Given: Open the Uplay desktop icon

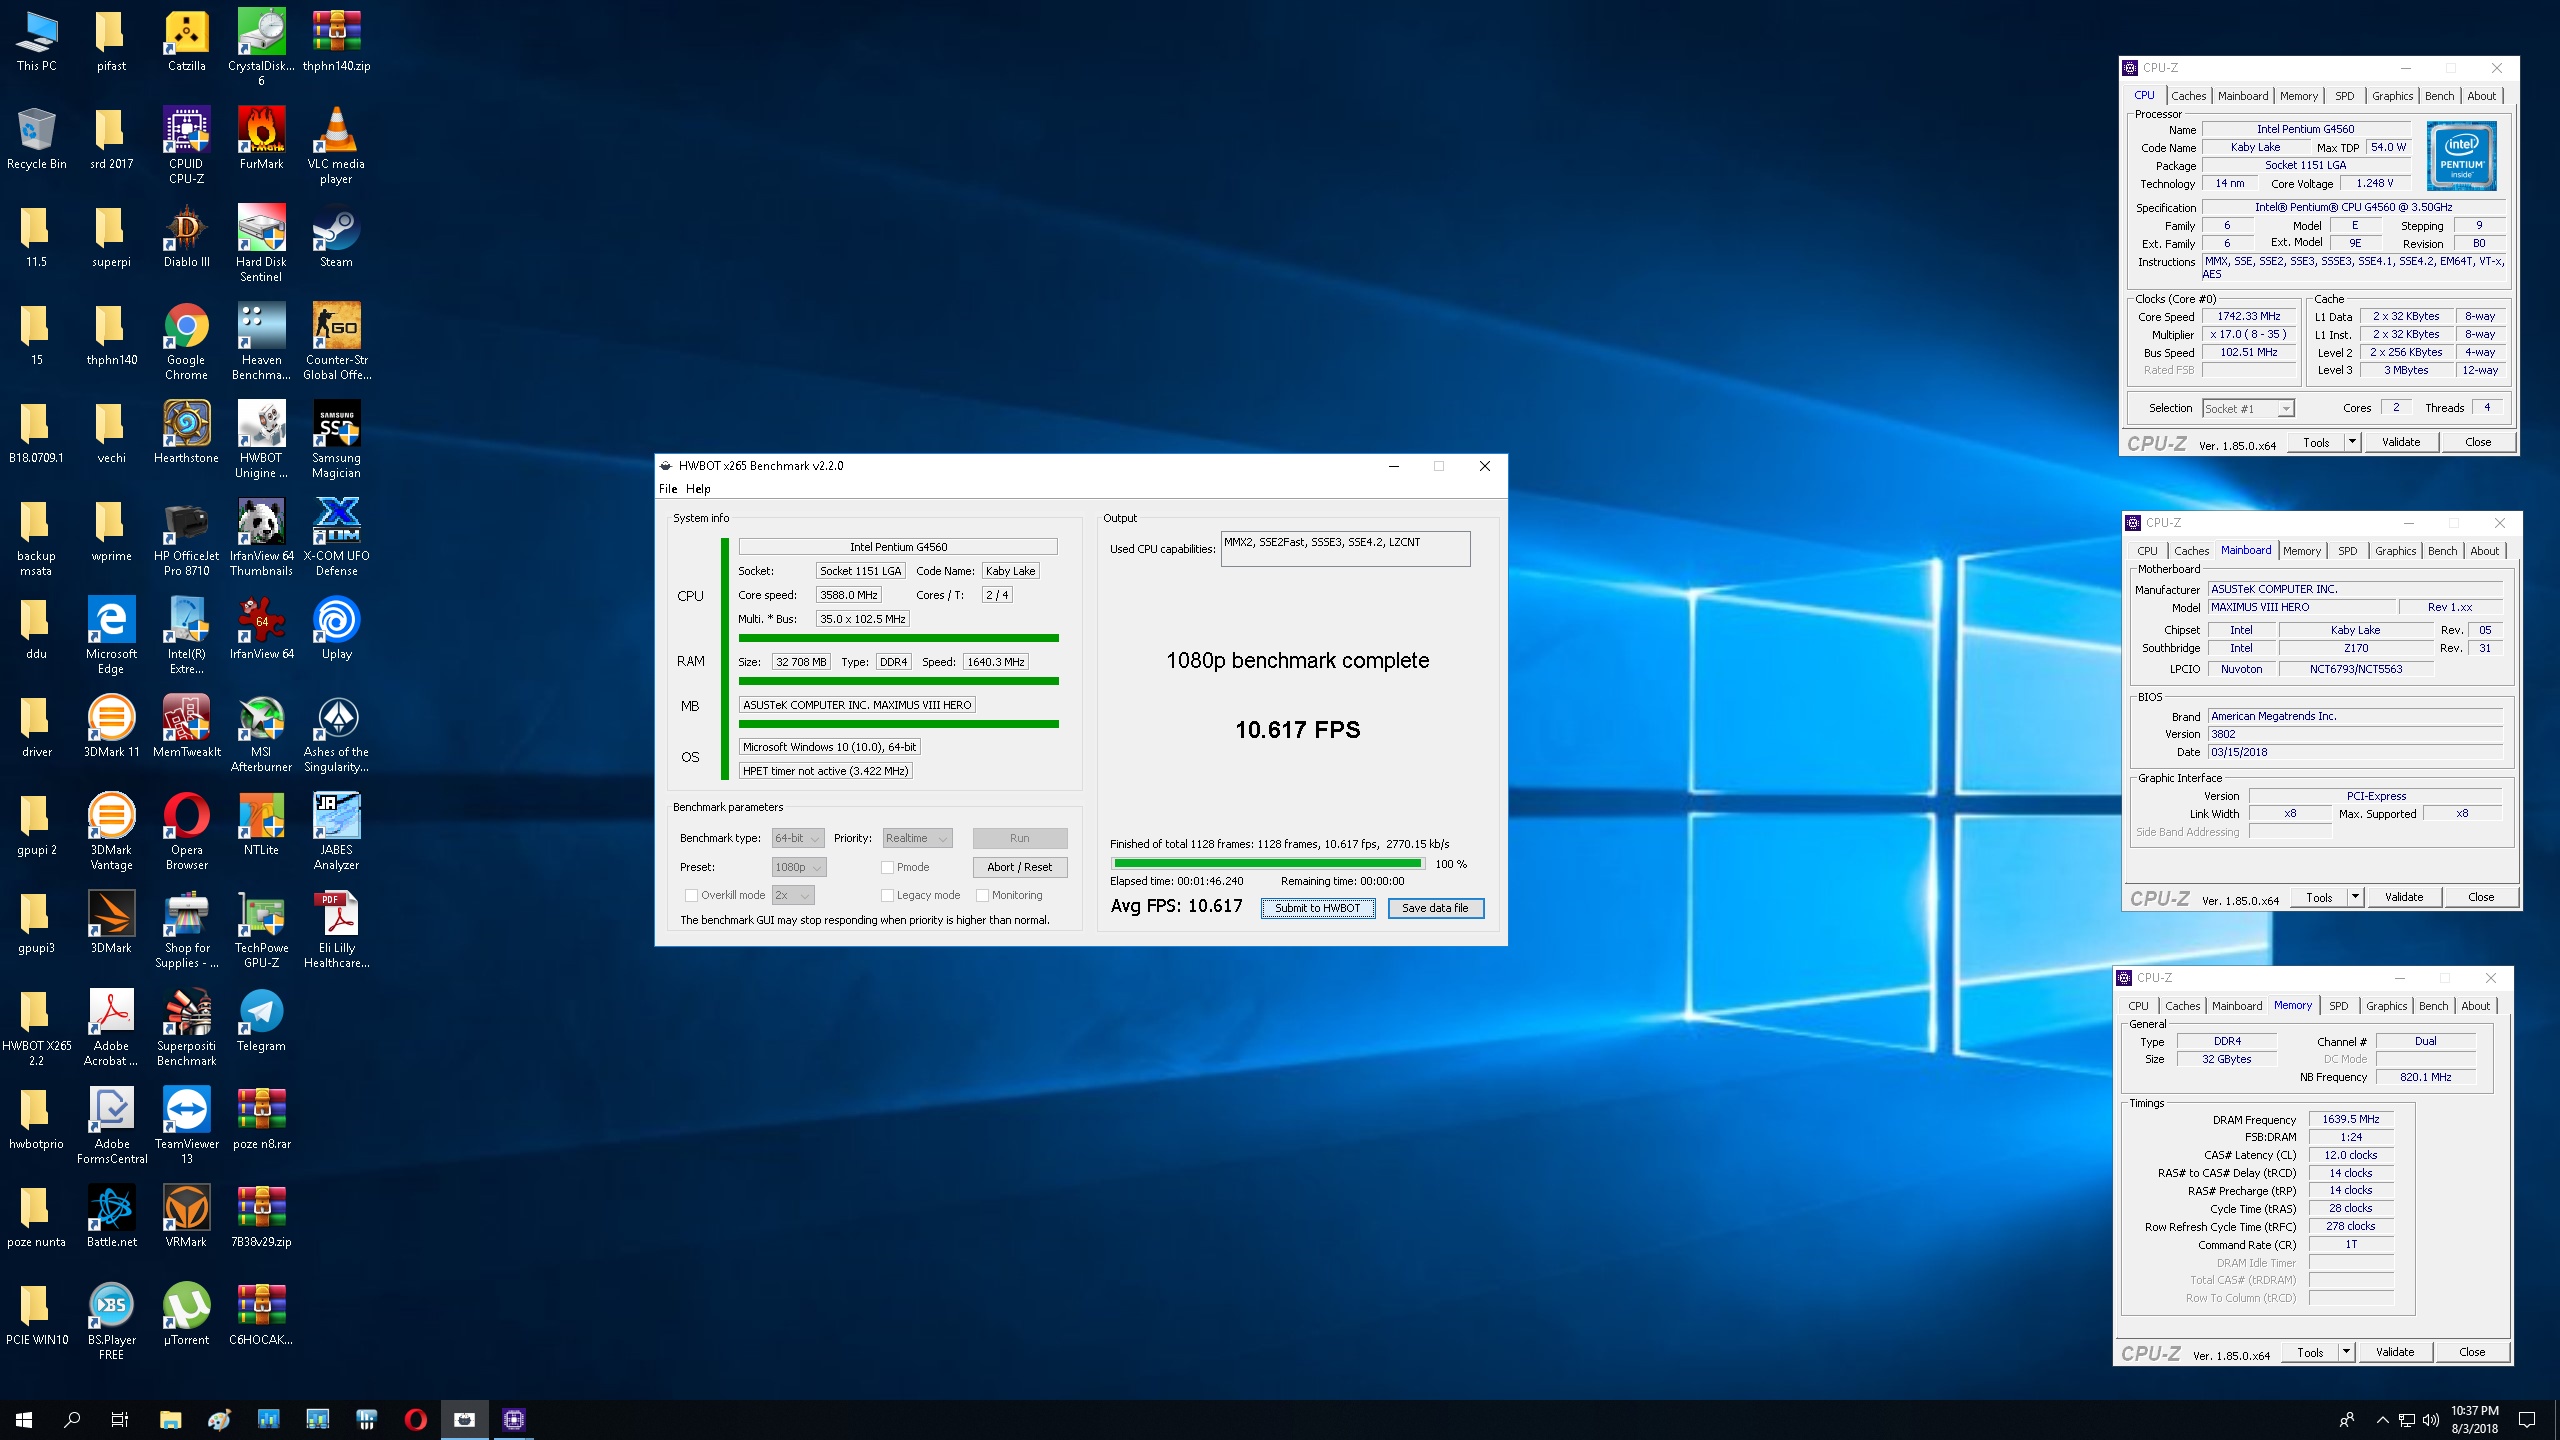Looking at the screenshot, I should pos(336,629).
